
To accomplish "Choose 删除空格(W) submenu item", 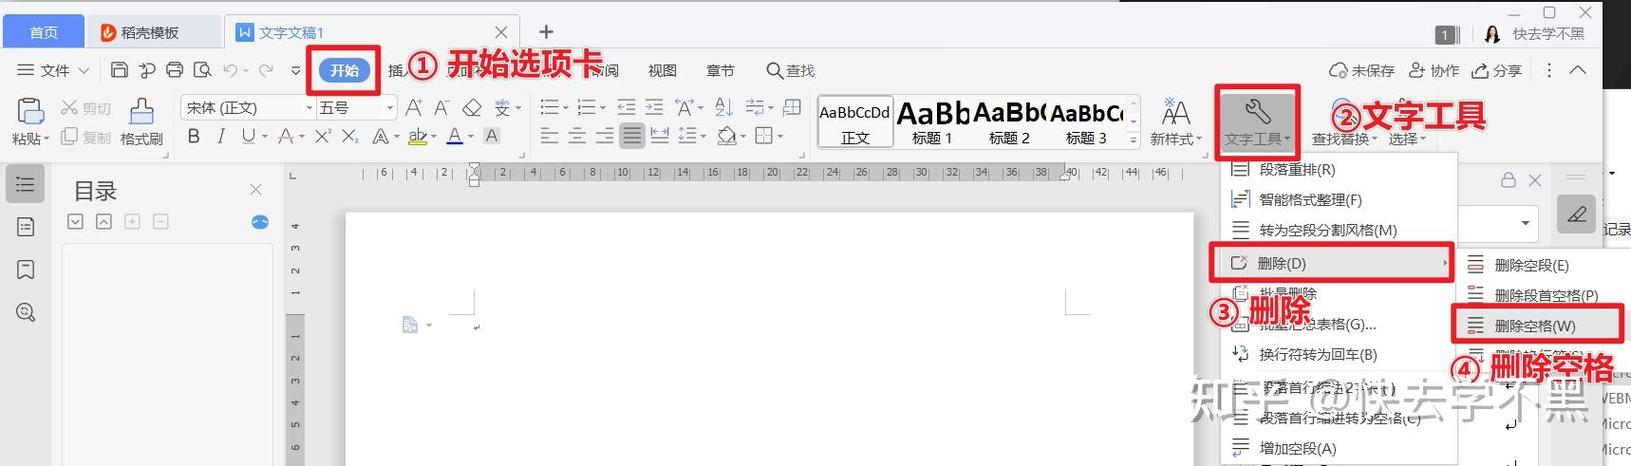I will click(1536, 326).
